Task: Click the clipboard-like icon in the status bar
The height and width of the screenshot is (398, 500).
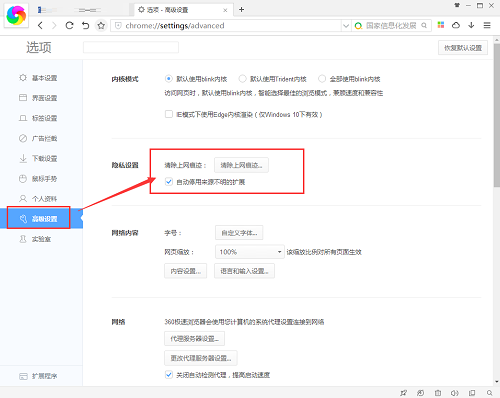Action: pyautogui.click(x=438, y=393)
